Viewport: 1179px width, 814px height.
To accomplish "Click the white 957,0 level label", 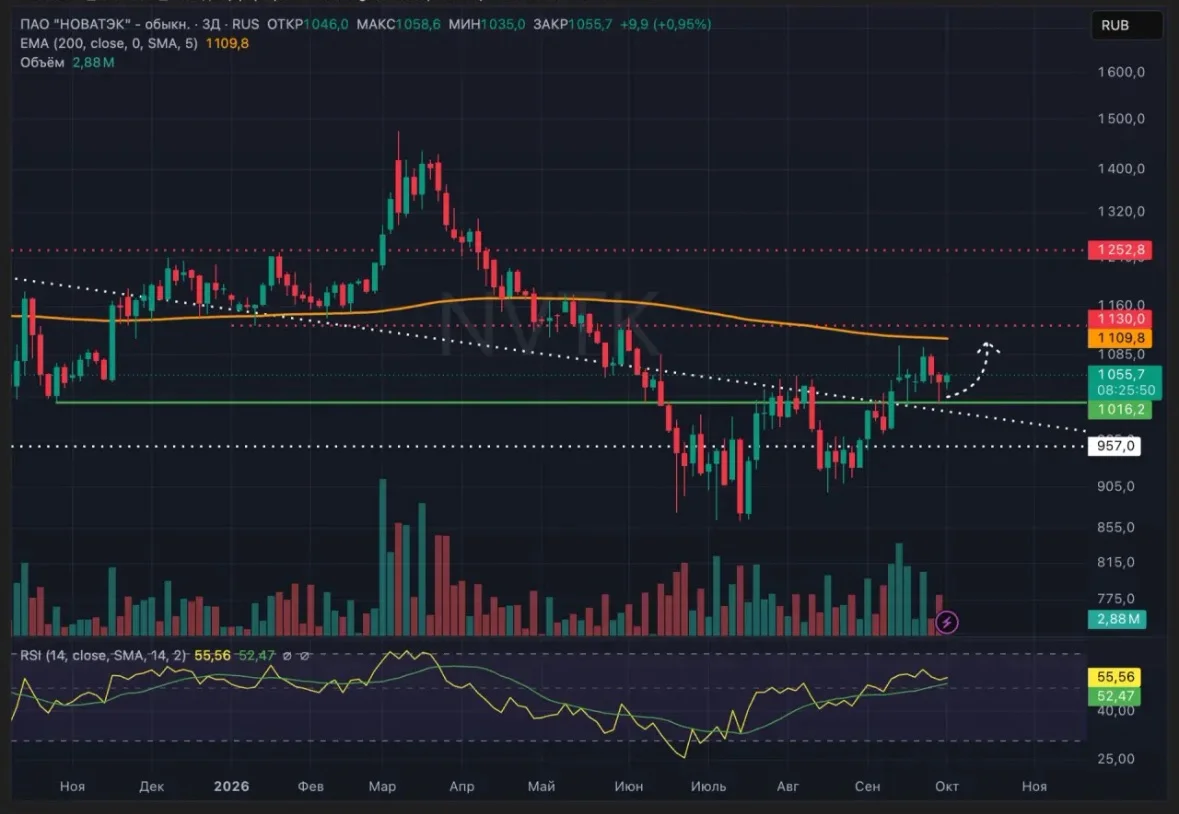I will click(x=1114, y=446).
